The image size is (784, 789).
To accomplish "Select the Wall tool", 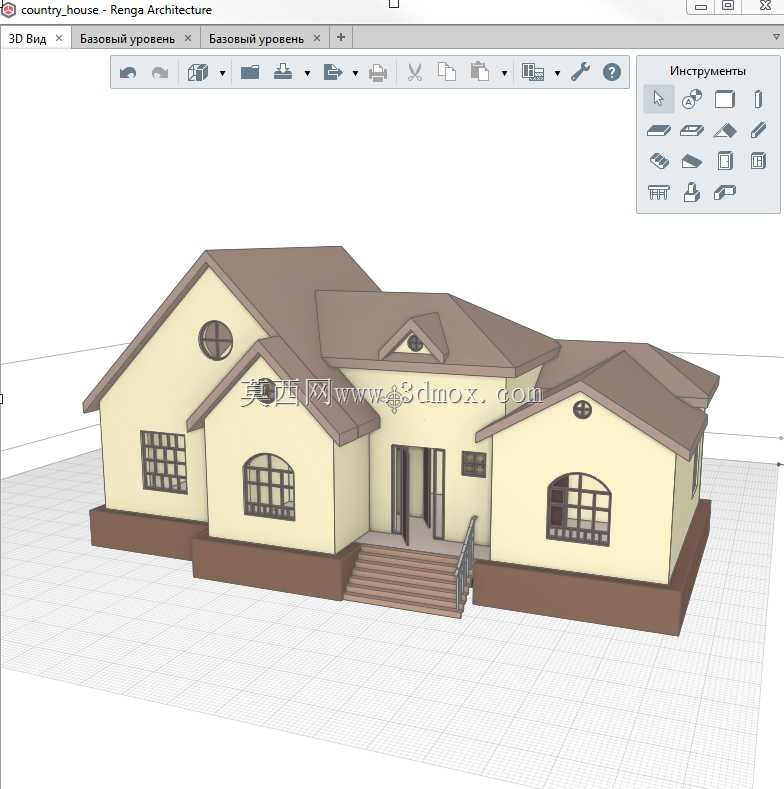I will click(x=725, y=99).
